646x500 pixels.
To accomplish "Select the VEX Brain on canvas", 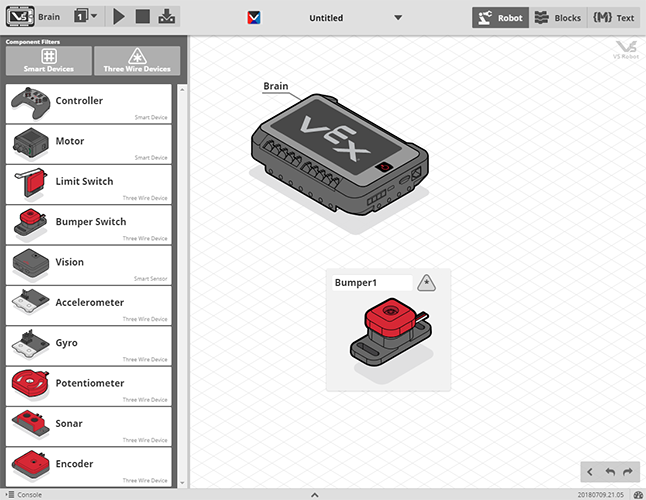I will 339,154.
